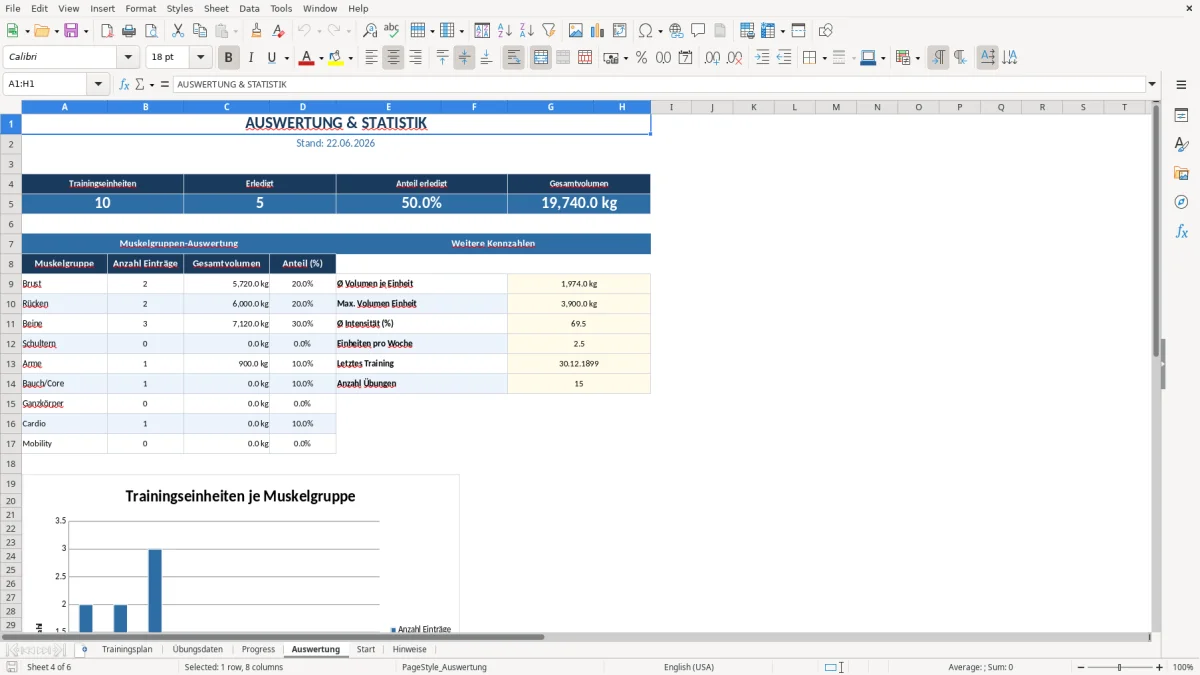The image size is (1200, 675).
Task: Open the Borders dropdown arrow
Action: [824, 58]
